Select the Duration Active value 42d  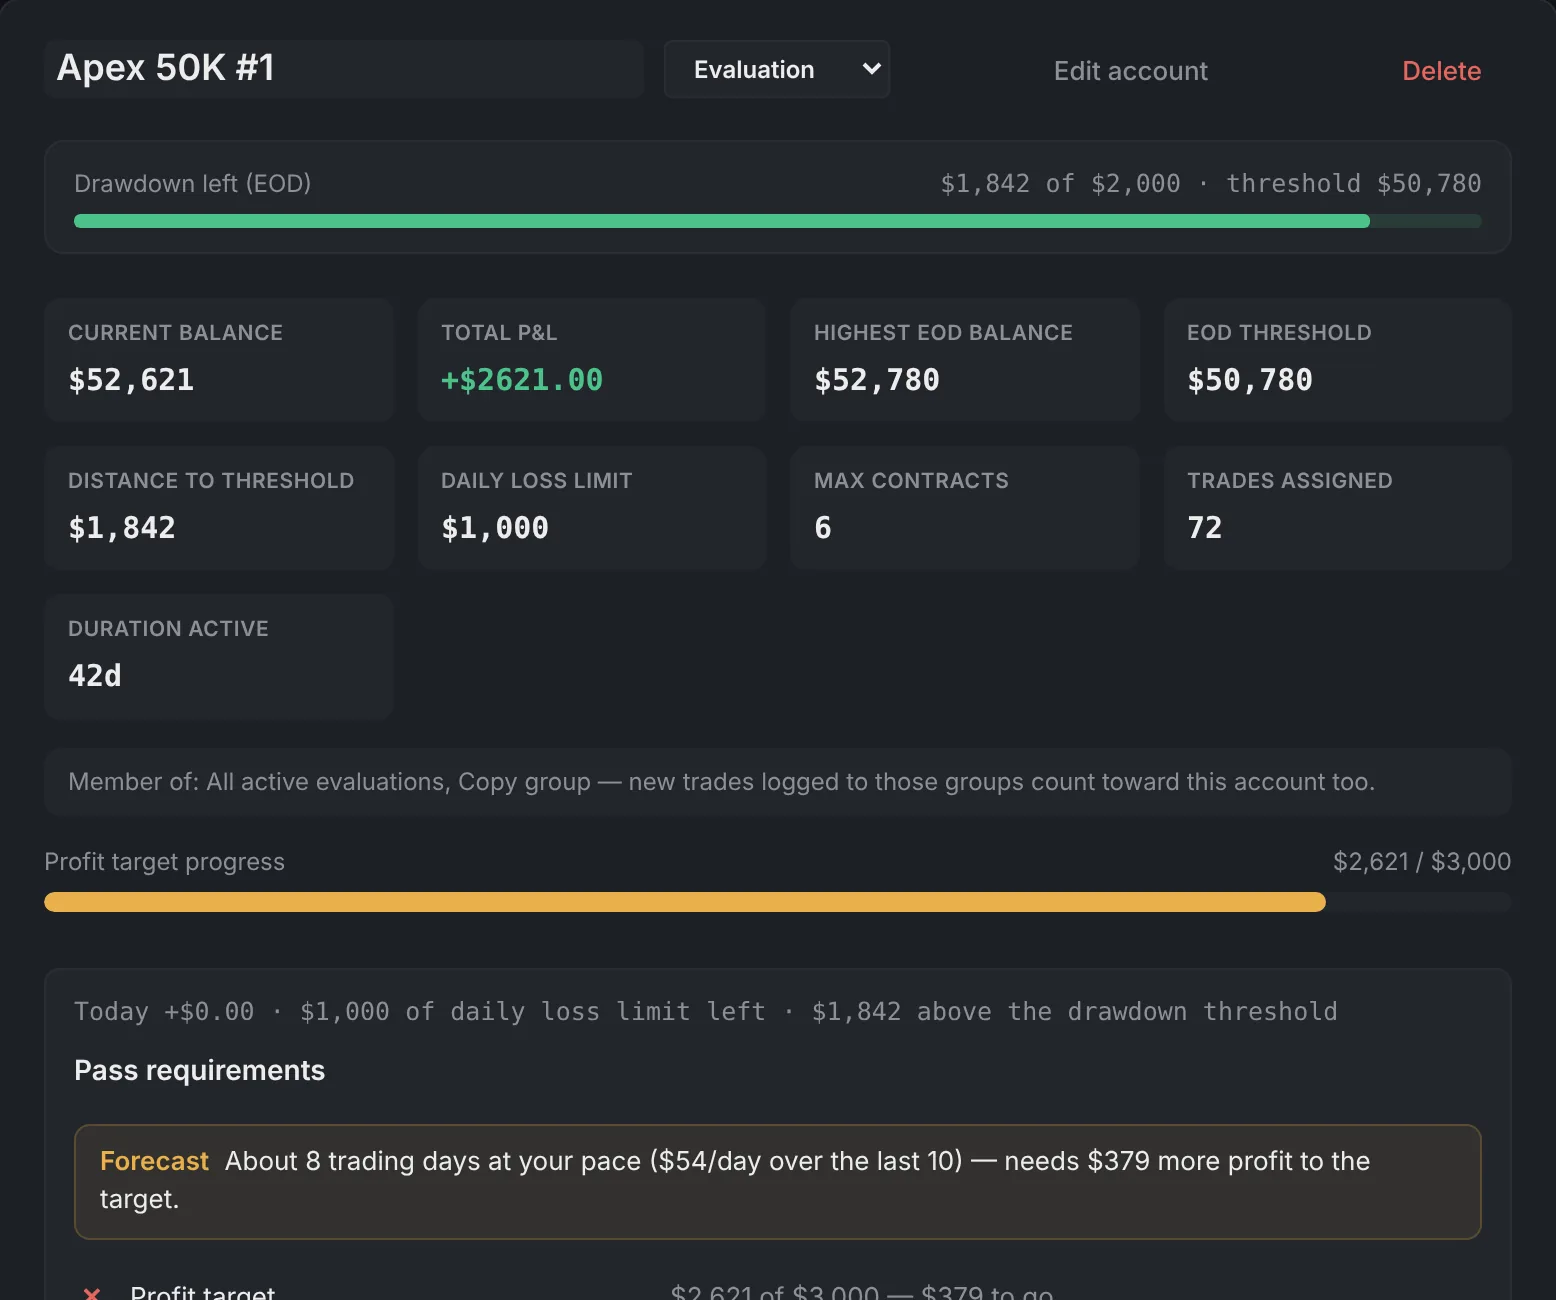(x=95, y=676)
